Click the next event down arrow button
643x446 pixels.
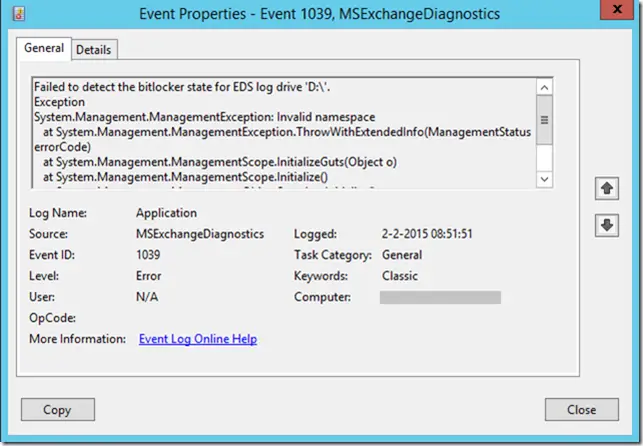(x=607, y=225)
